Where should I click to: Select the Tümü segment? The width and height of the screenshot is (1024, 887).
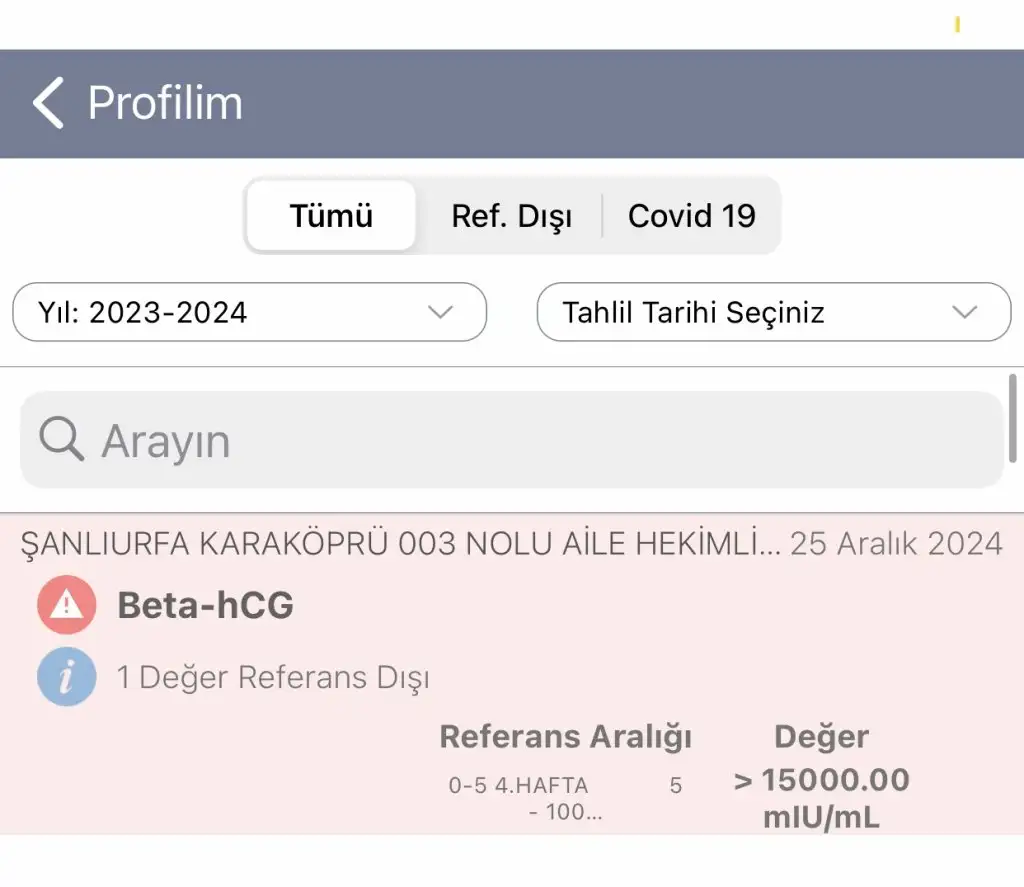(331, 216)
